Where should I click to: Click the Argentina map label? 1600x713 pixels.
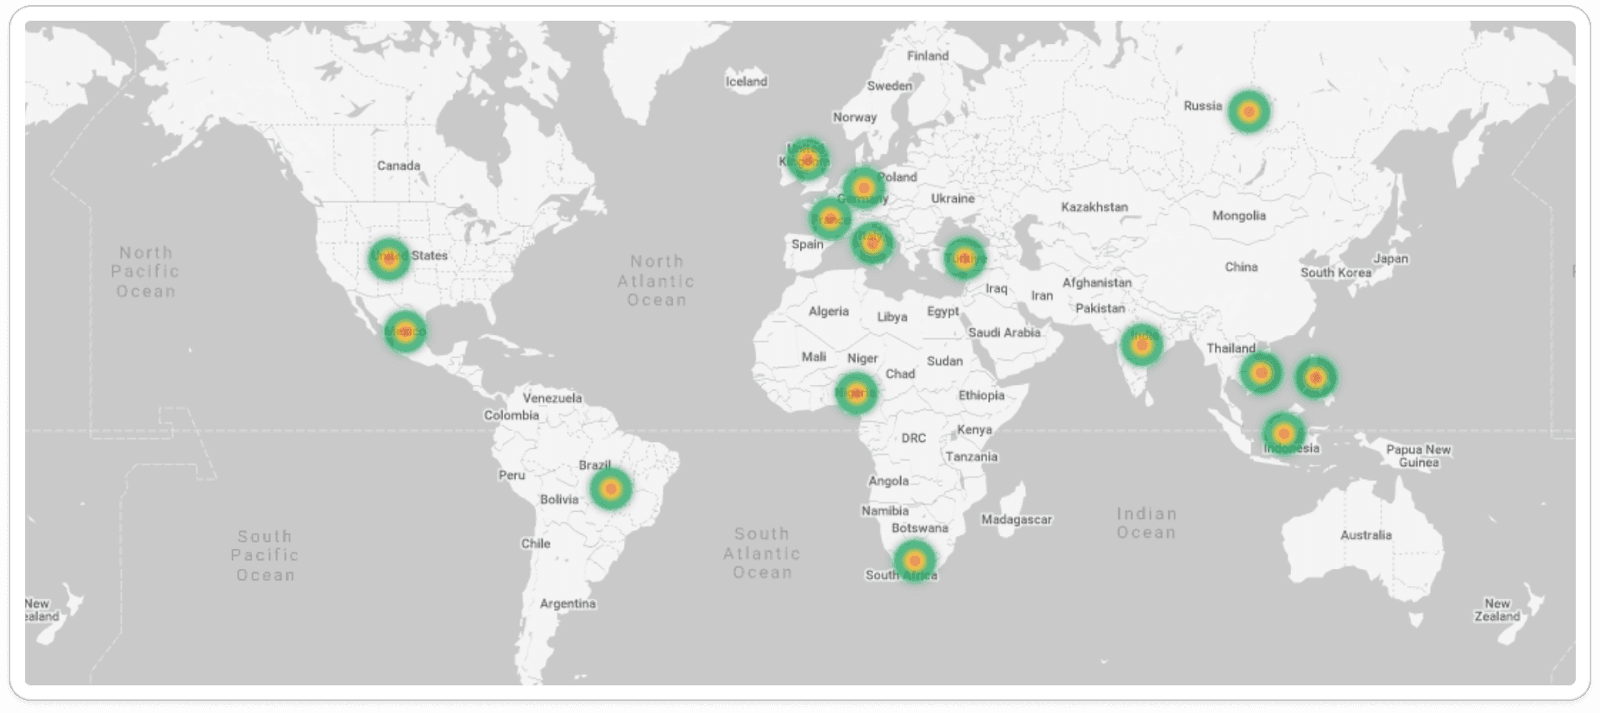(568, 604)
